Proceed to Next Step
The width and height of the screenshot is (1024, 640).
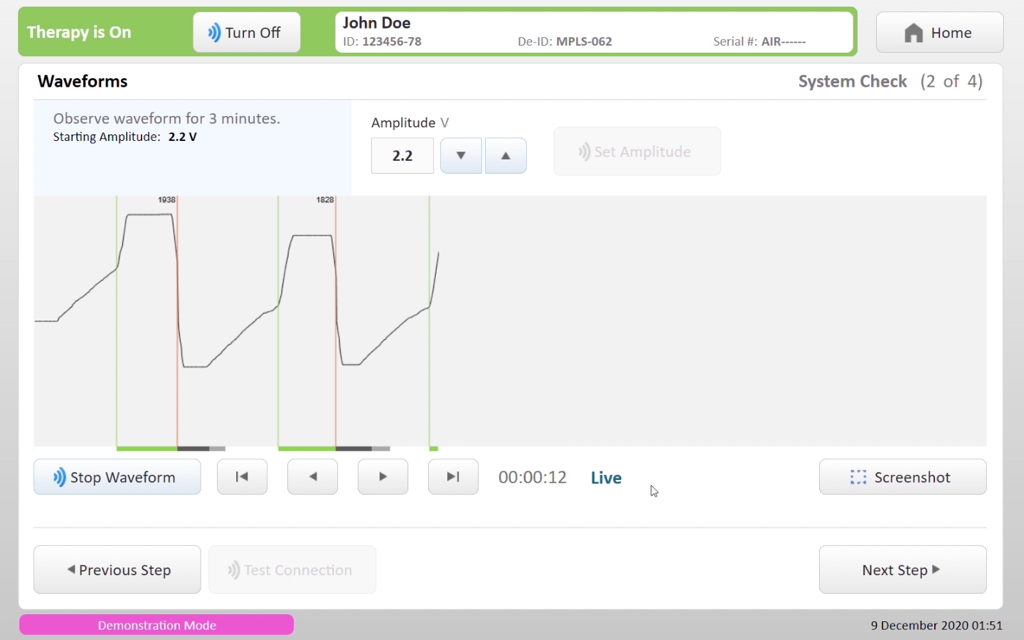point(903,569)
